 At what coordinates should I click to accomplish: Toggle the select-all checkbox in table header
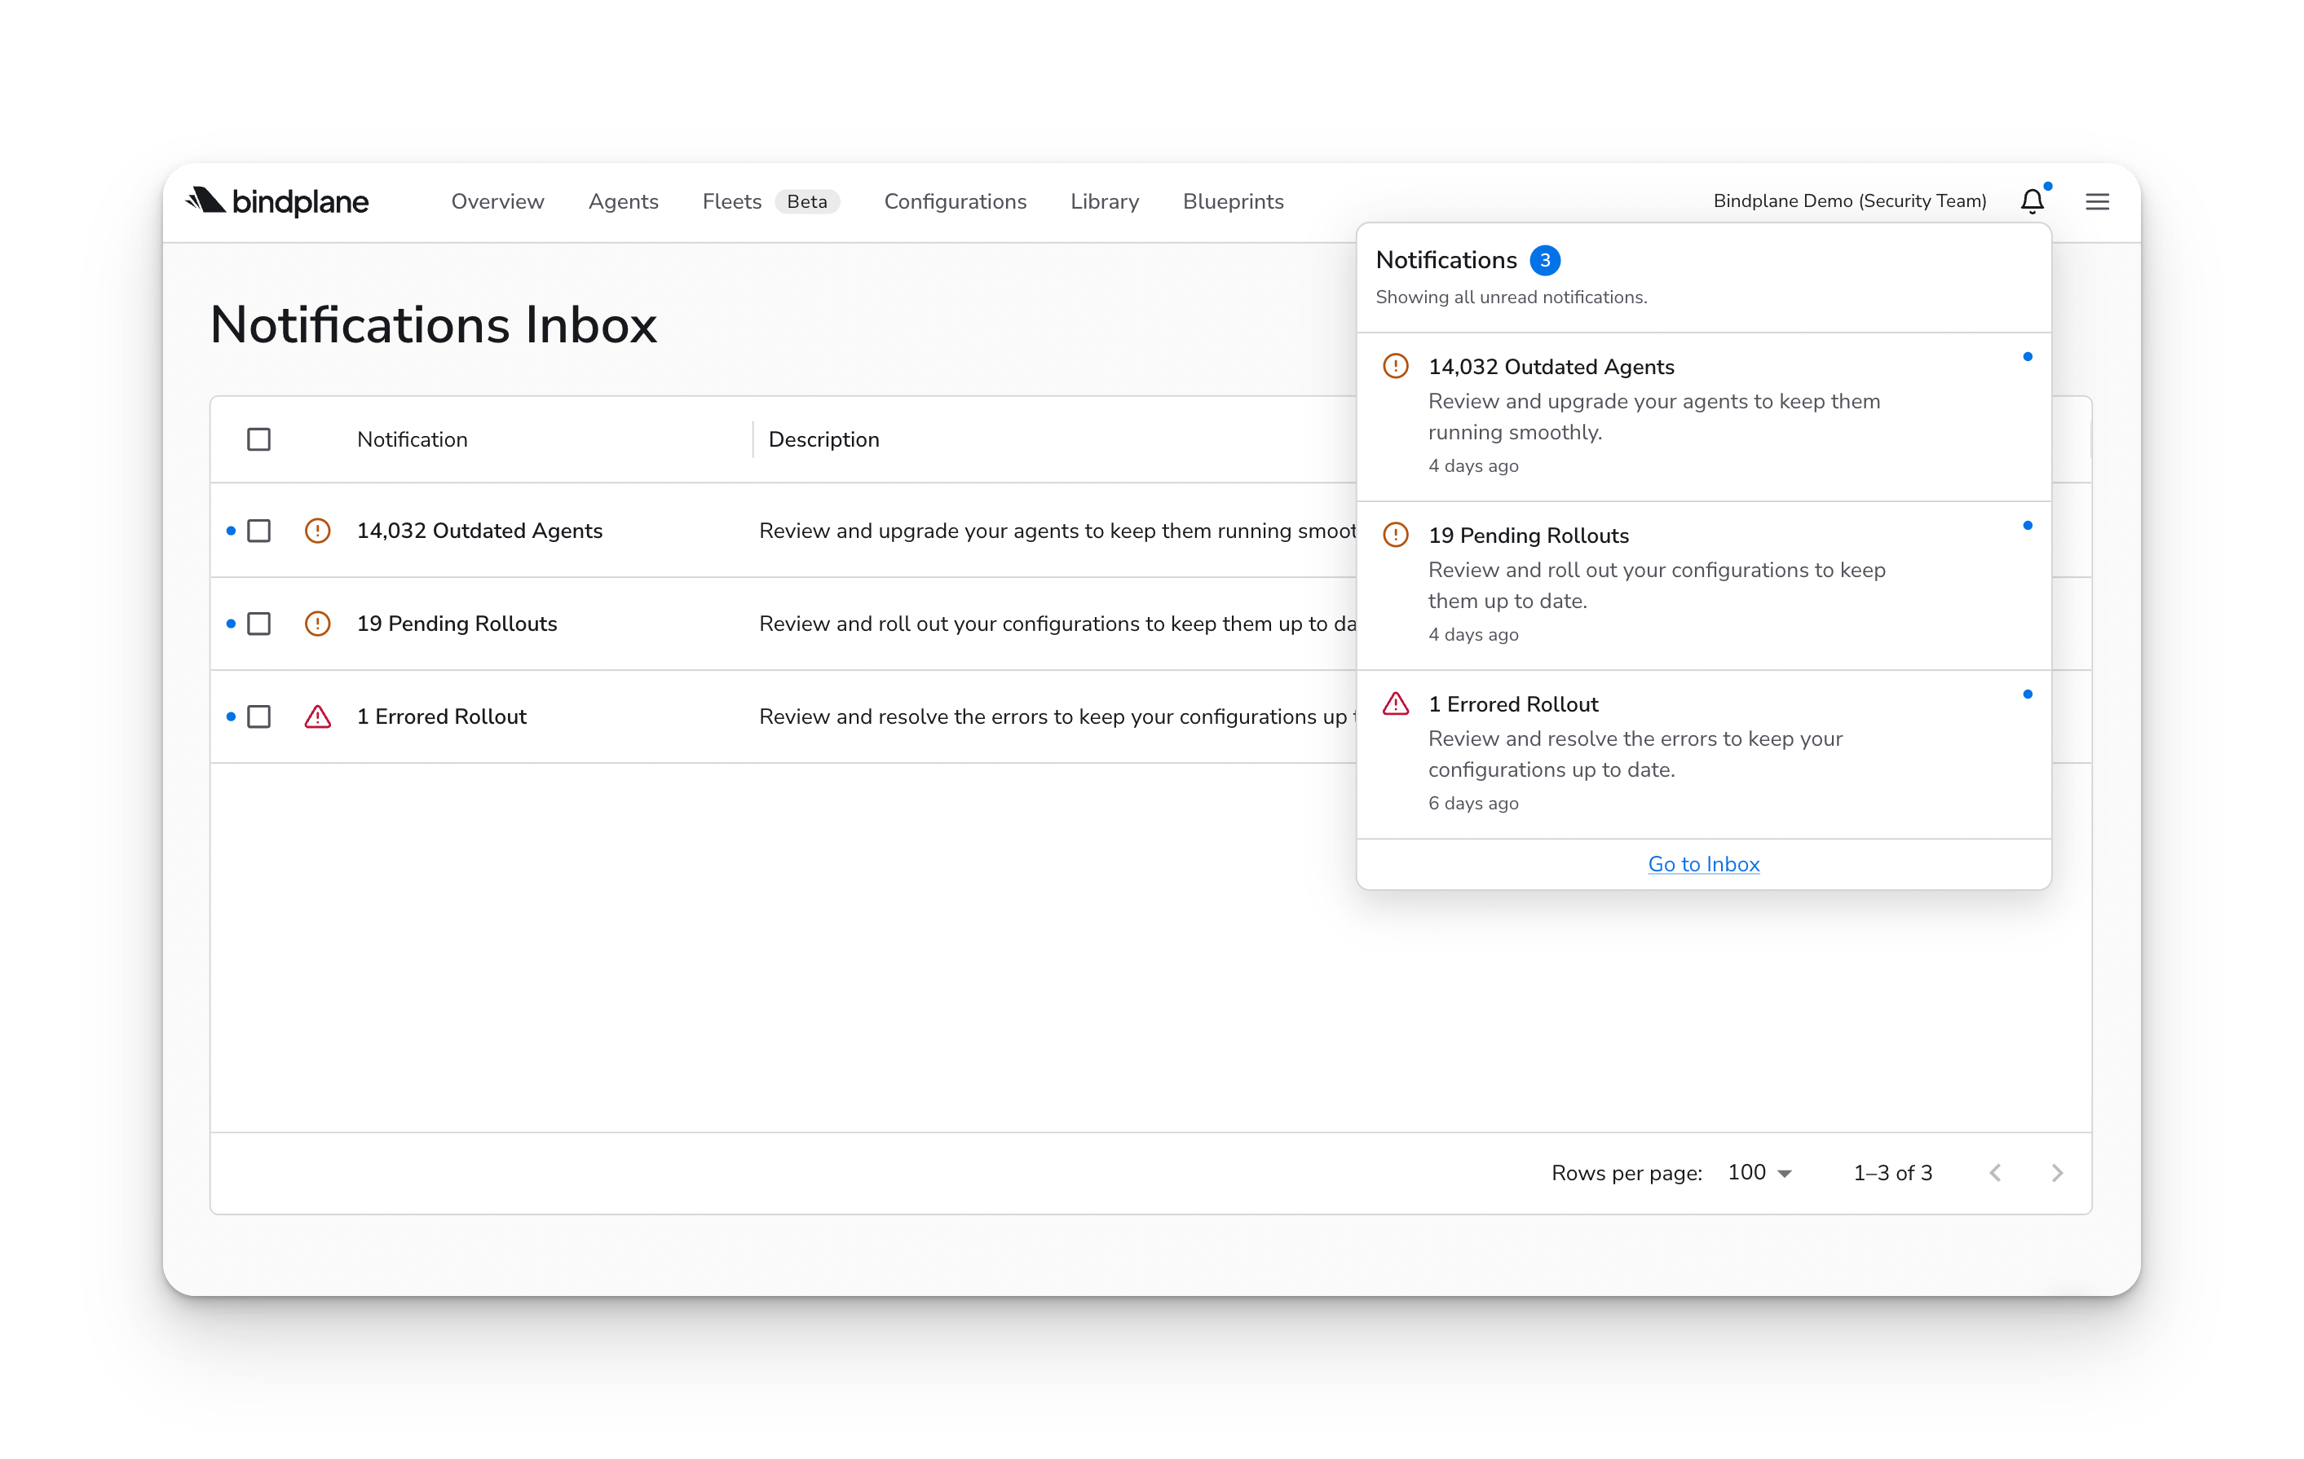coord(259,439)
